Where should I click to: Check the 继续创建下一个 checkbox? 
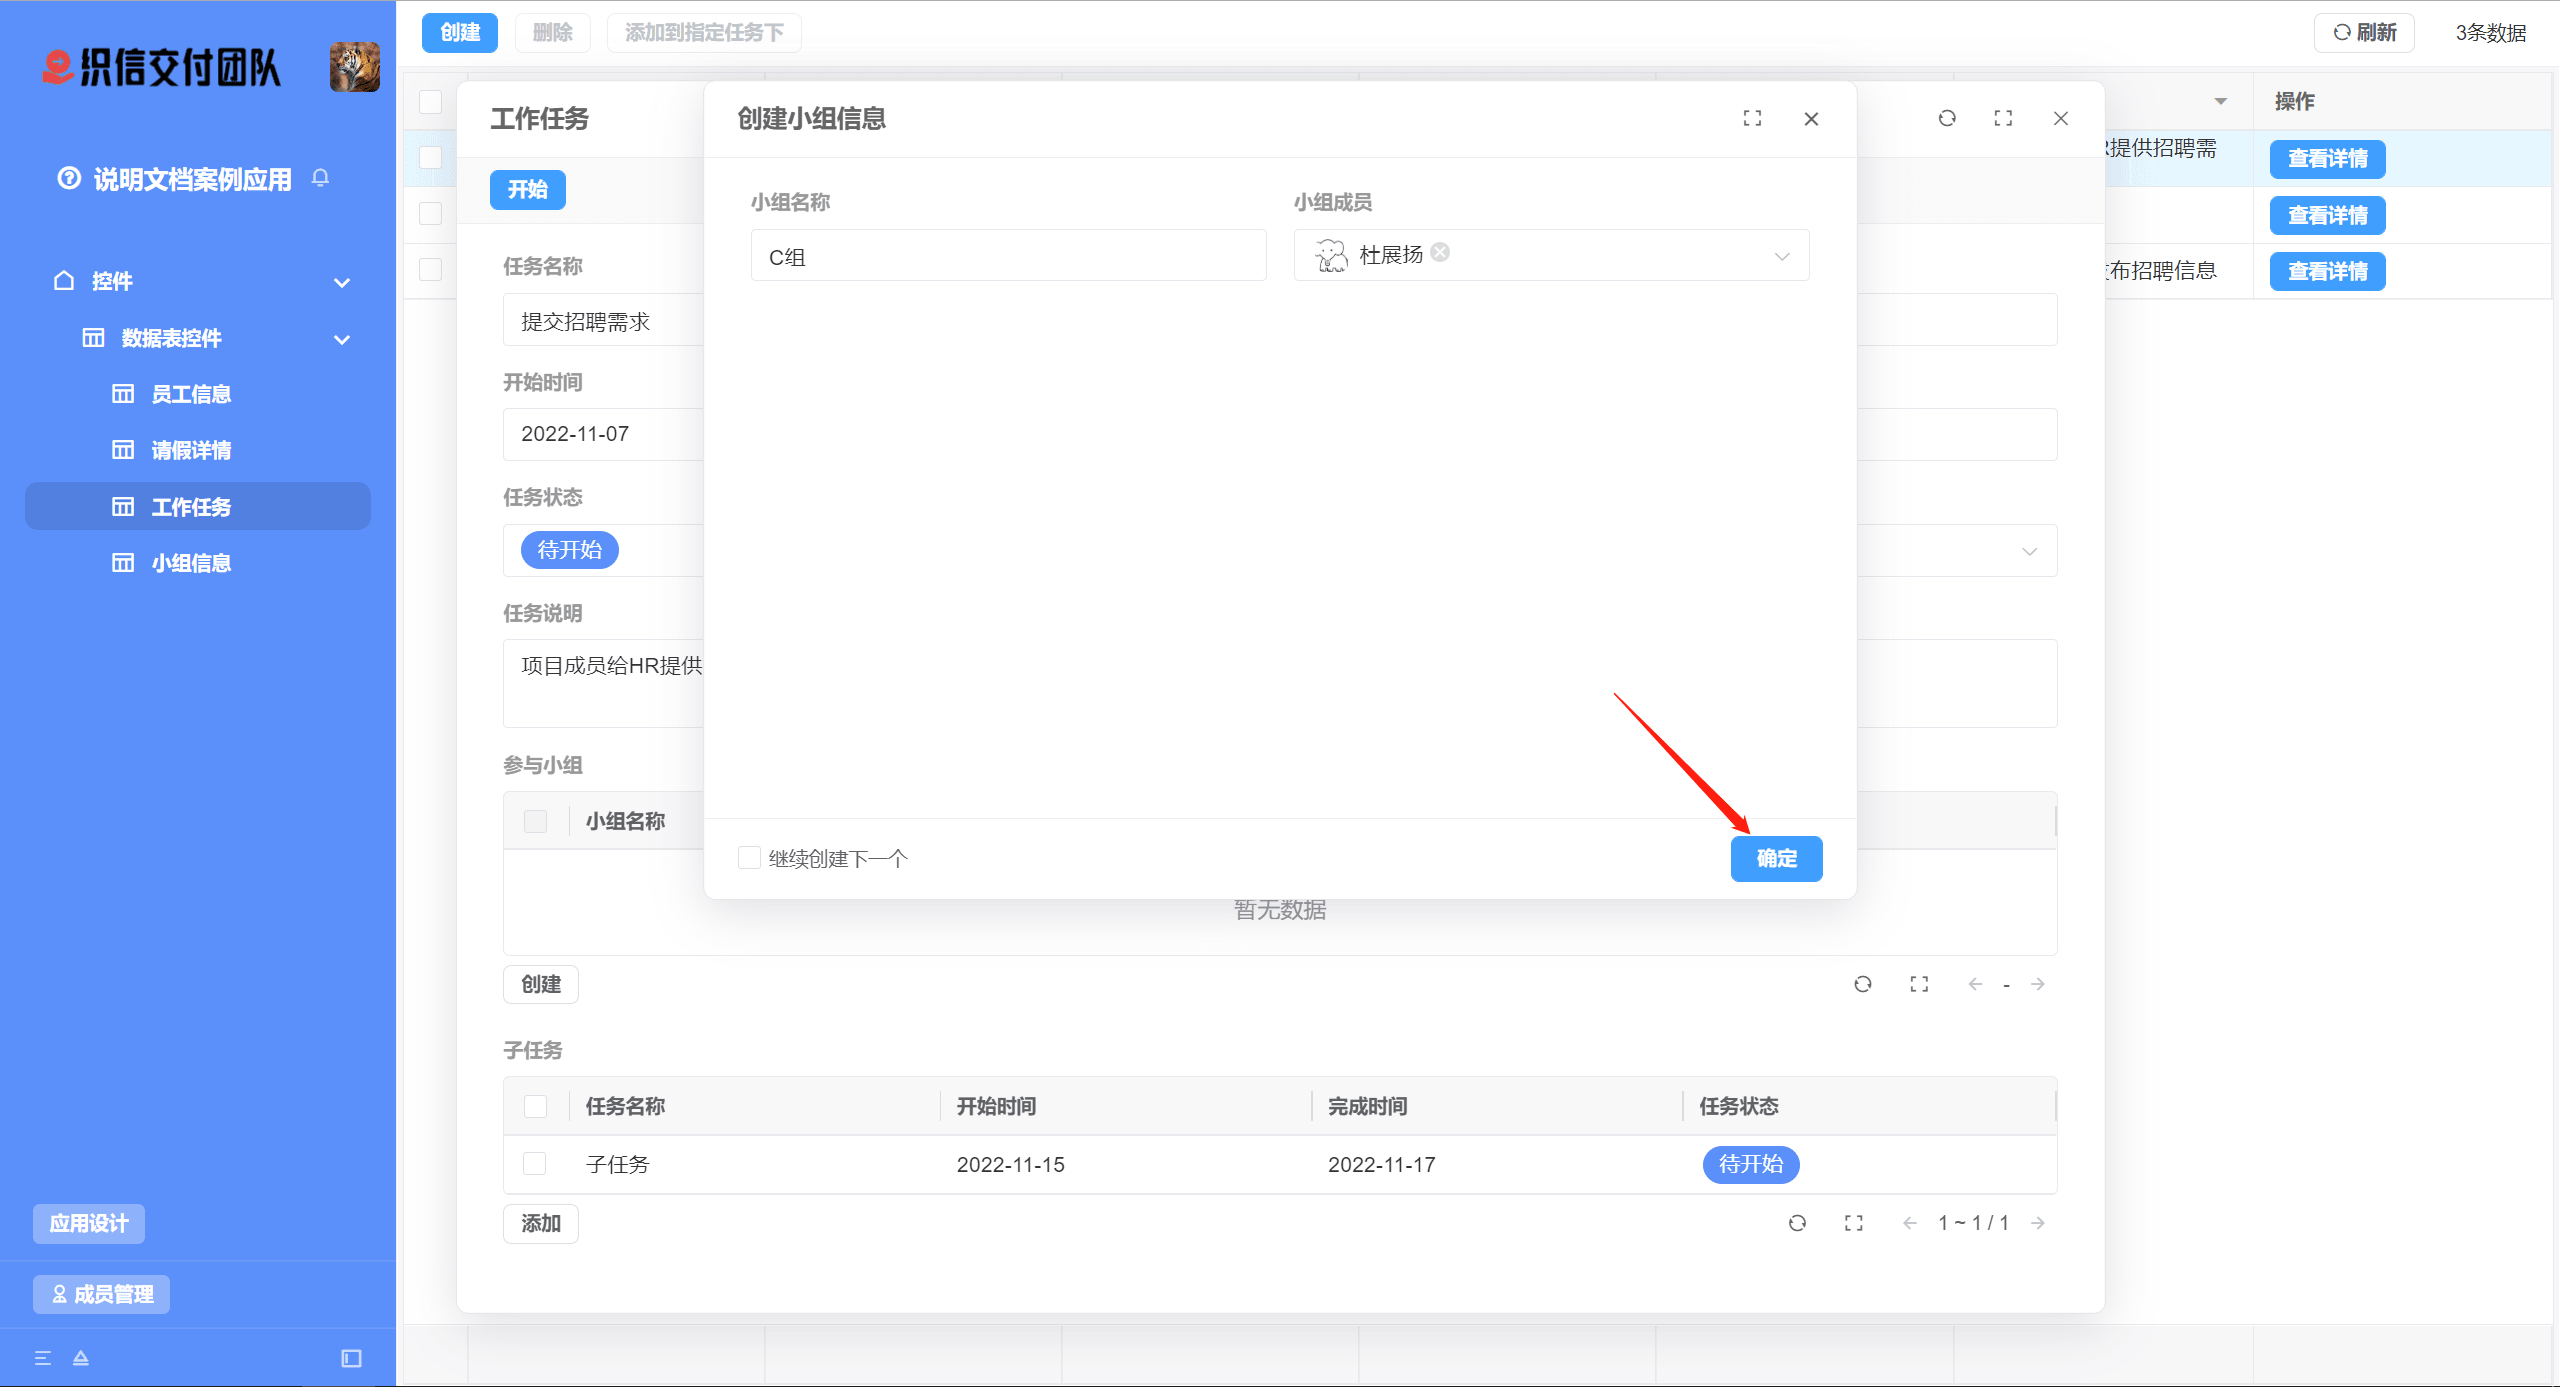coord(749,858)
